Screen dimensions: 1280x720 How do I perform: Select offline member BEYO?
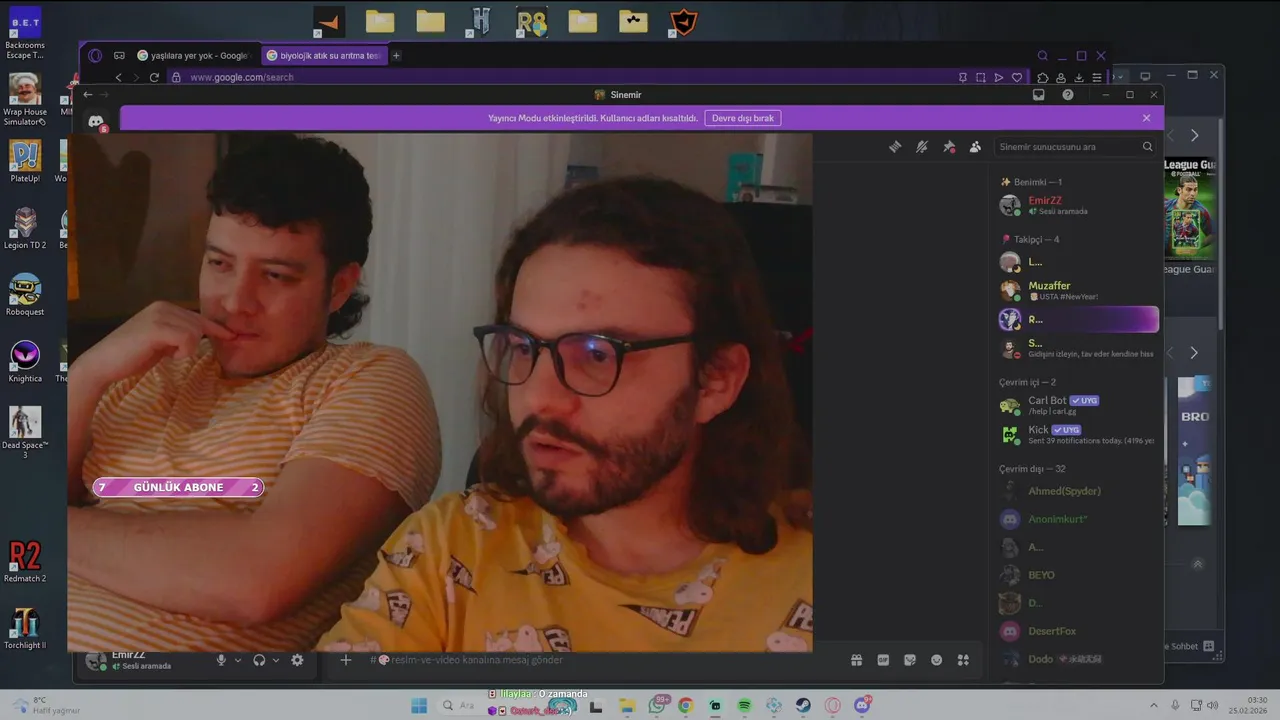coord(1078,575)
